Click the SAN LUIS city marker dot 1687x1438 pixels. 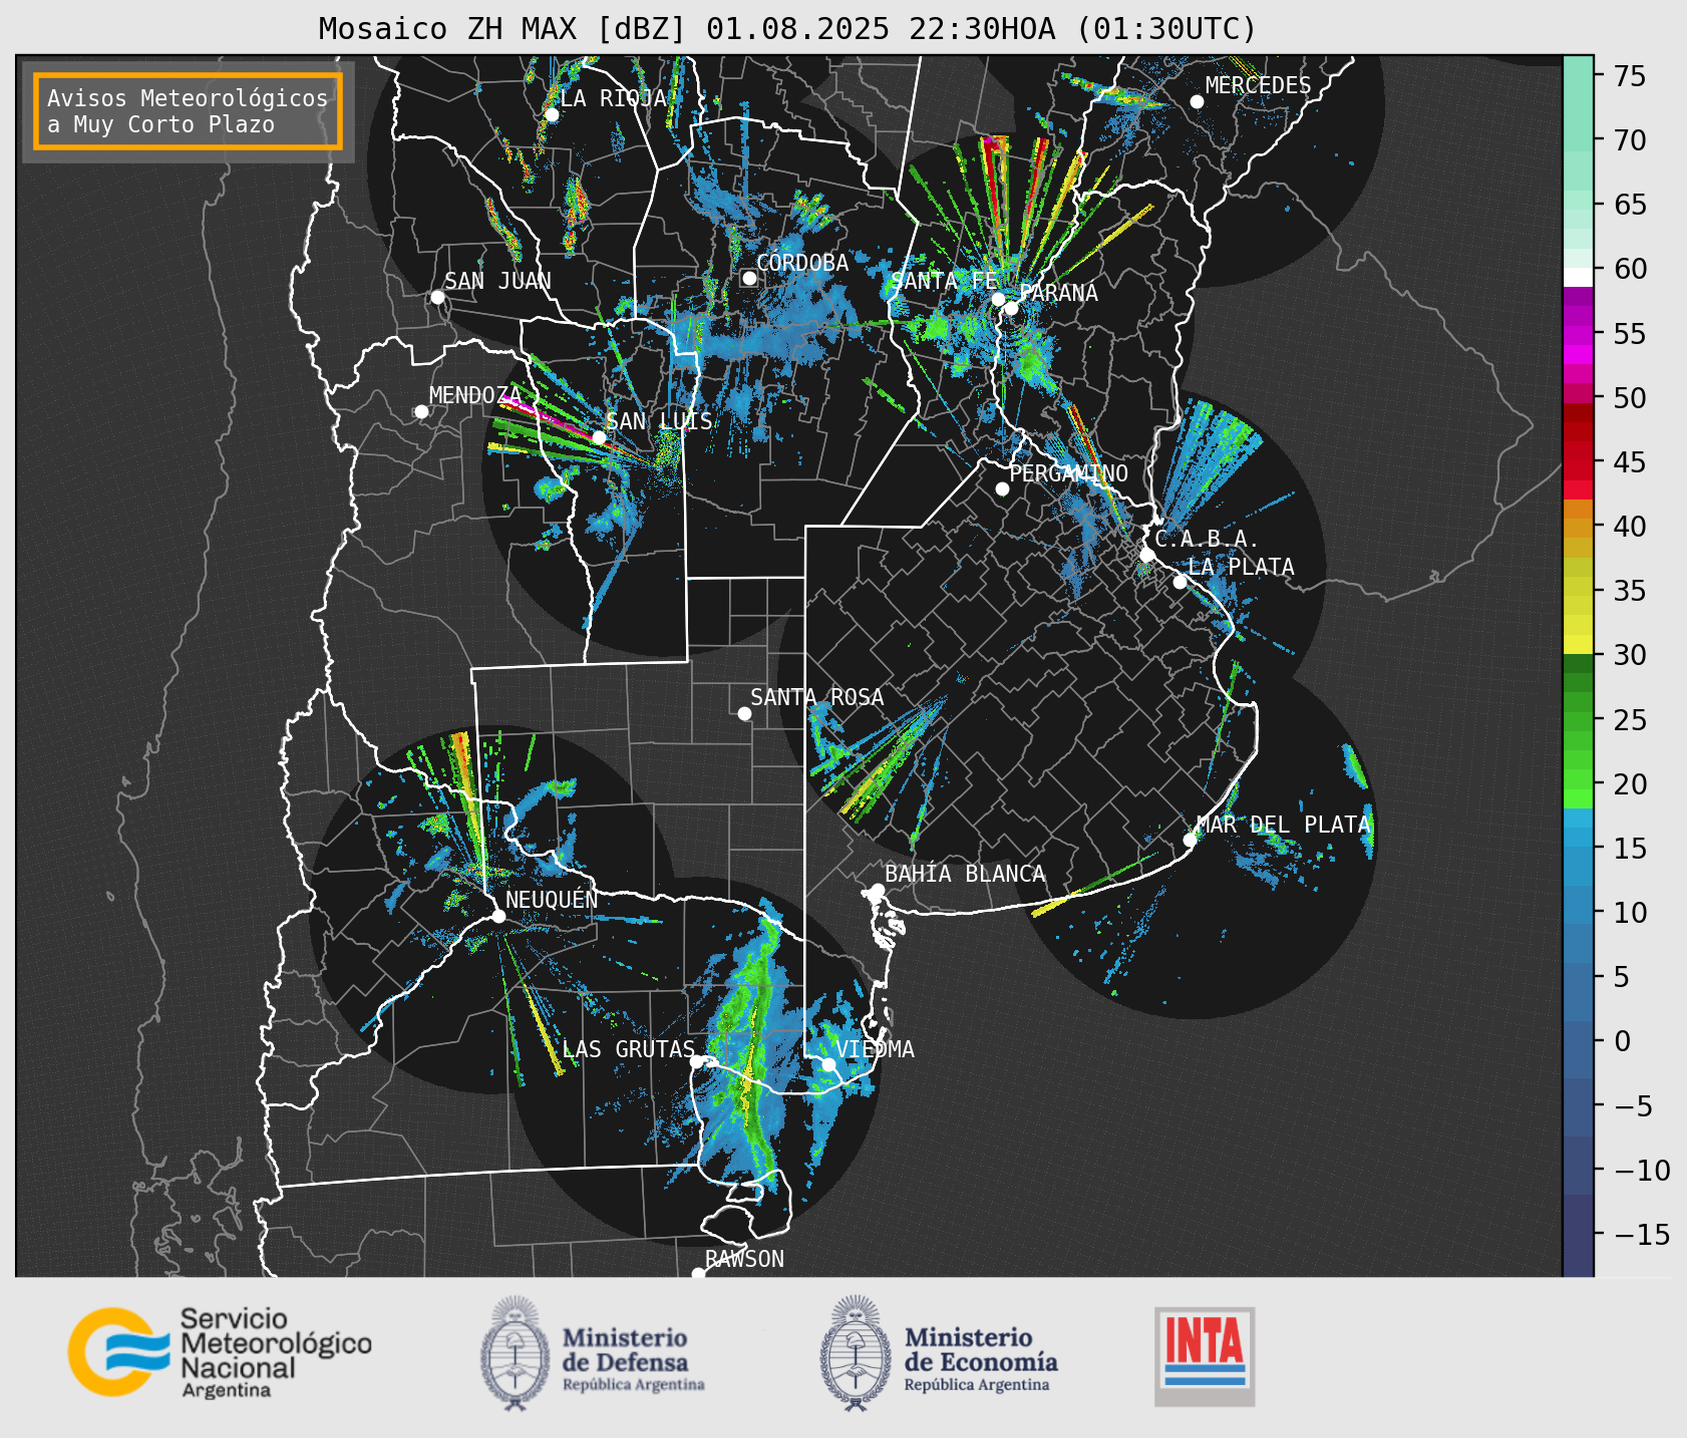coord(598,438)
